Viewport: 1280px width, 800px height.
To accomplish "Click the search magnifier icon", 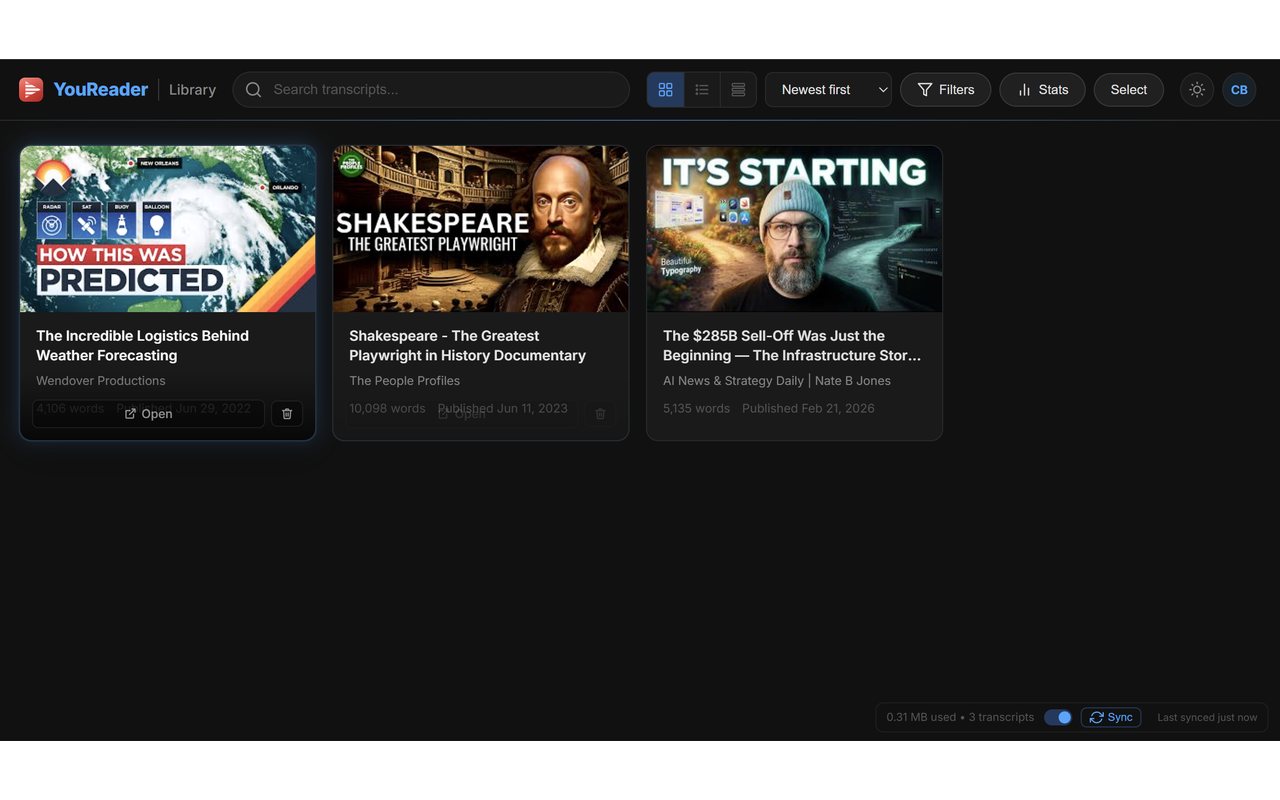I will coord(254,90).
